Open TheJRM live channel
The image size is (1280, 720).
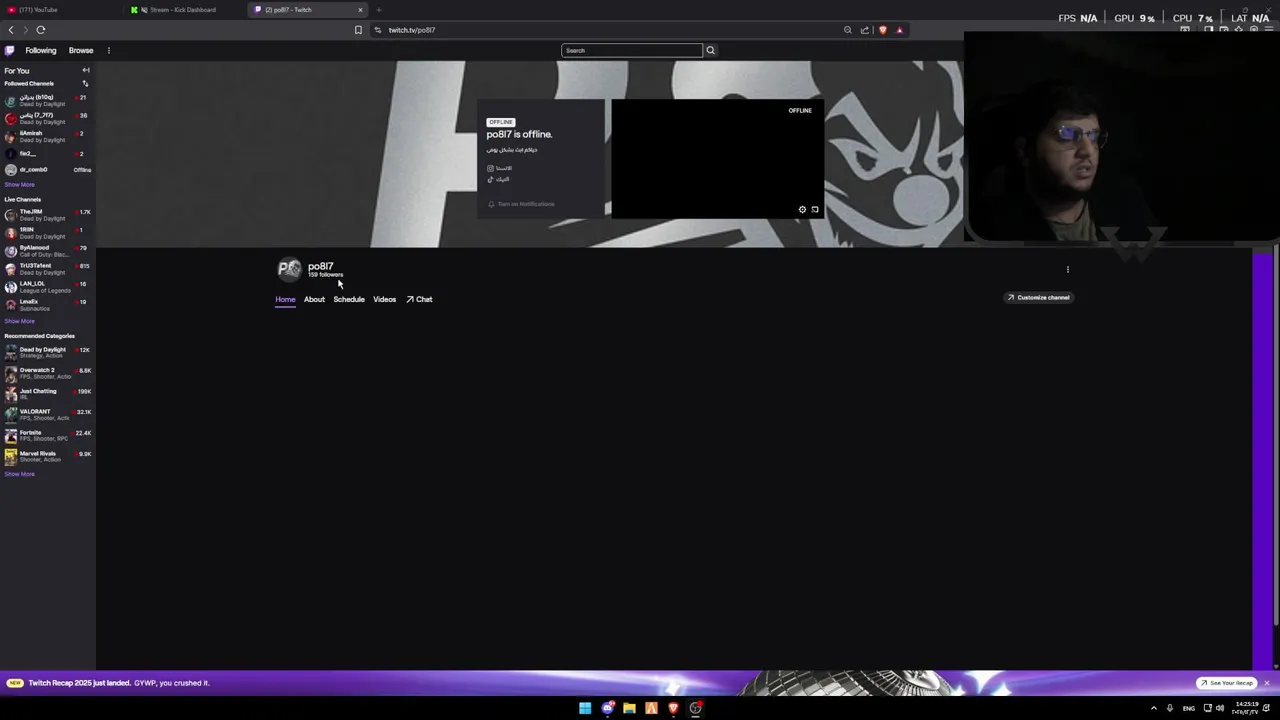(47, 214)
